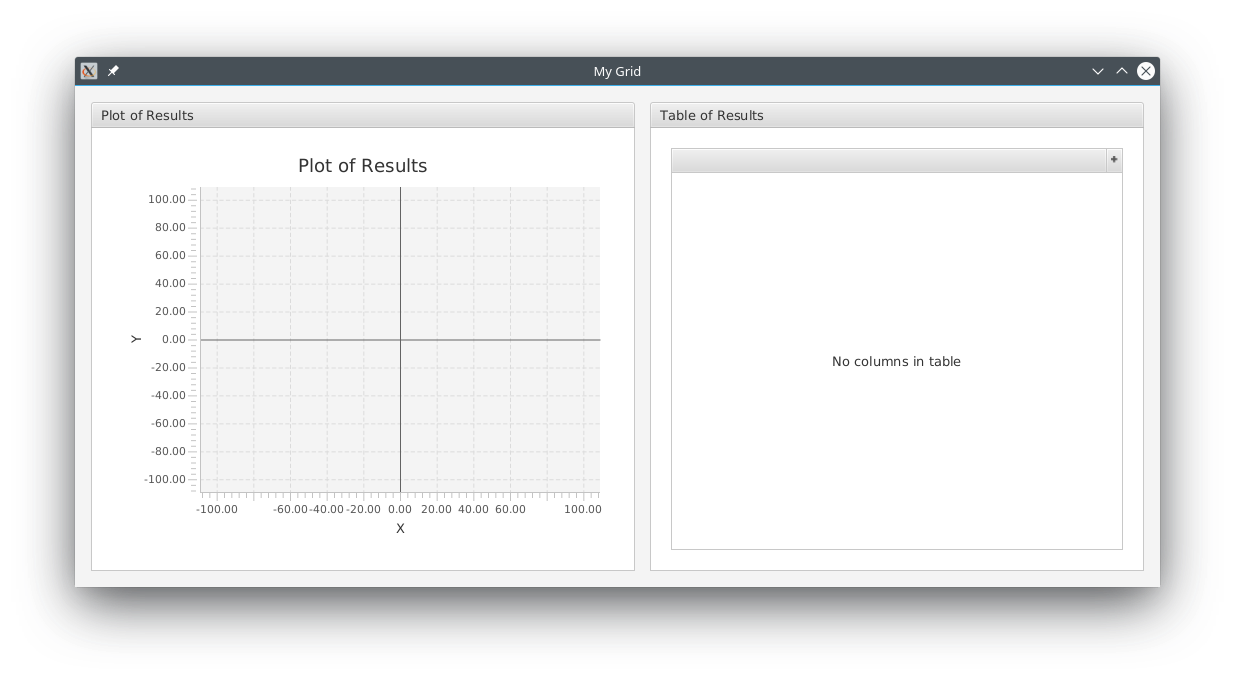
Task: Collapse the Table of Results pane header
Action: [x=897, y=115]
